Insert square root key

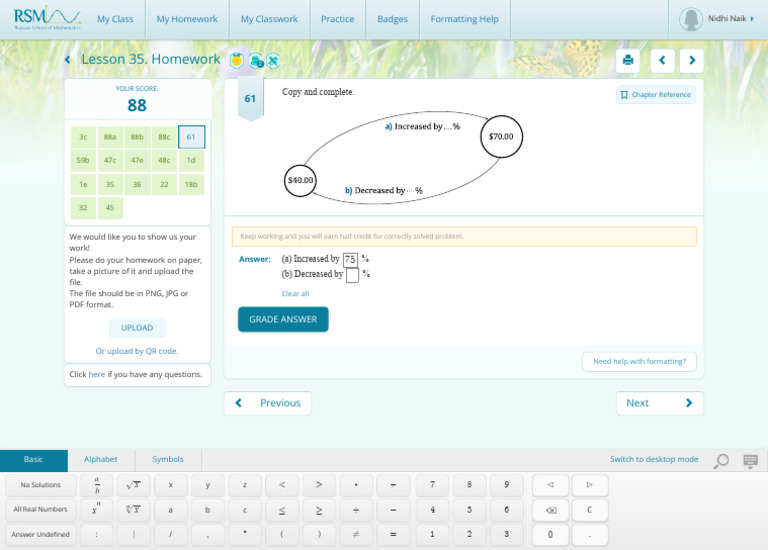pyautogui.click(x=134, y=485)
